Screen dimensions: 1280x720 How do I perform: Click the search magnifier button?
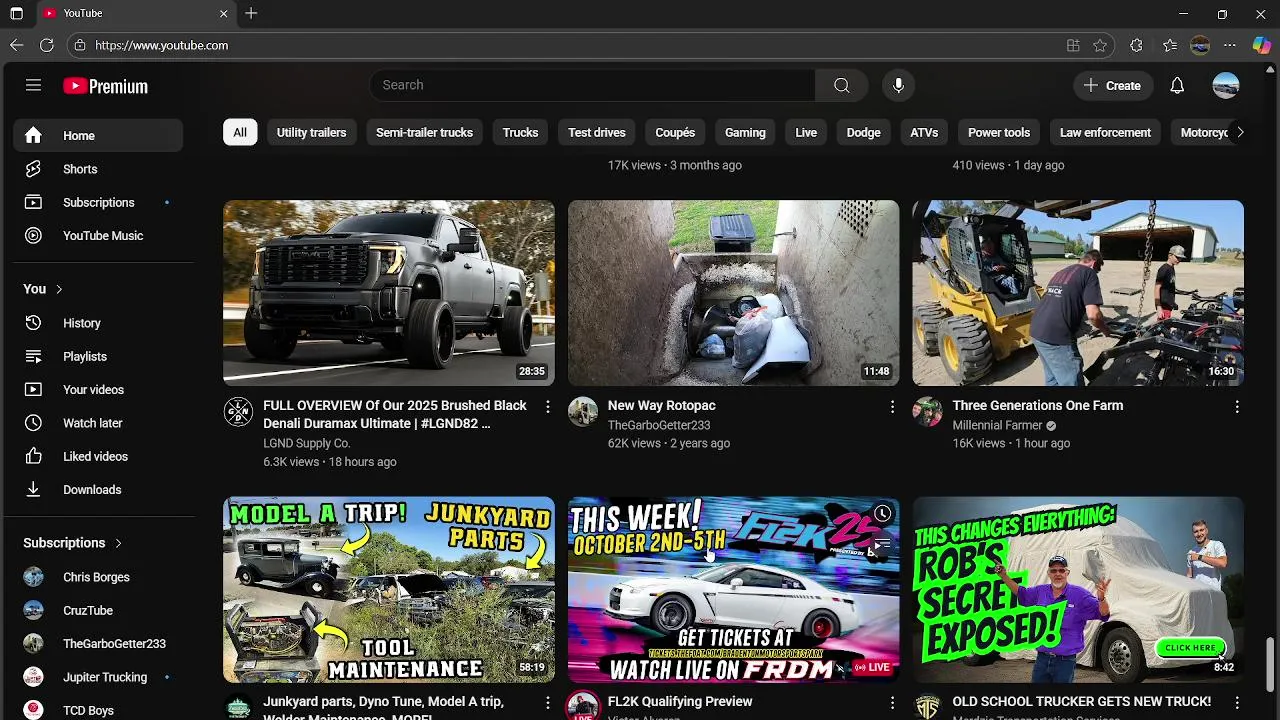point(841,85)
